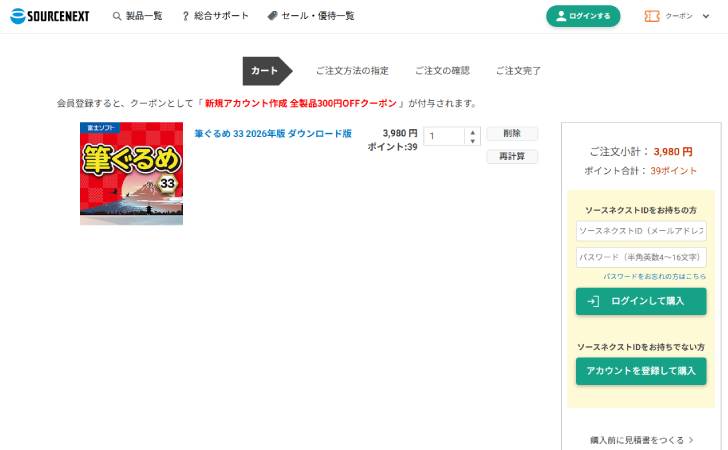Increase quantity with the up arrow

pyautogui.click(x=473, y=131)
